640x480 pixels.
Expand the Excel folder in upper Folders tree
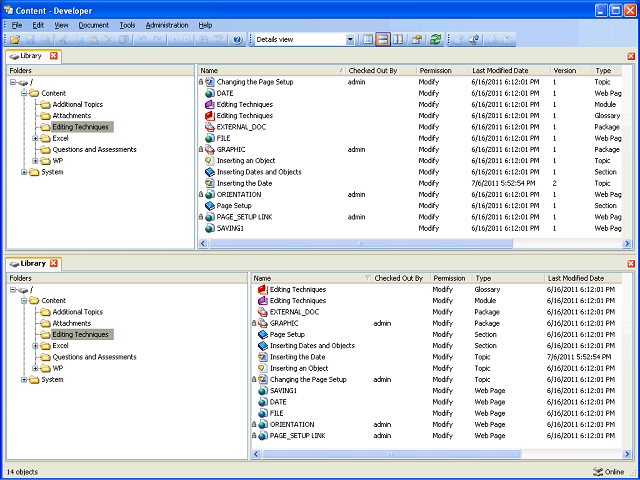click(36, 138)
